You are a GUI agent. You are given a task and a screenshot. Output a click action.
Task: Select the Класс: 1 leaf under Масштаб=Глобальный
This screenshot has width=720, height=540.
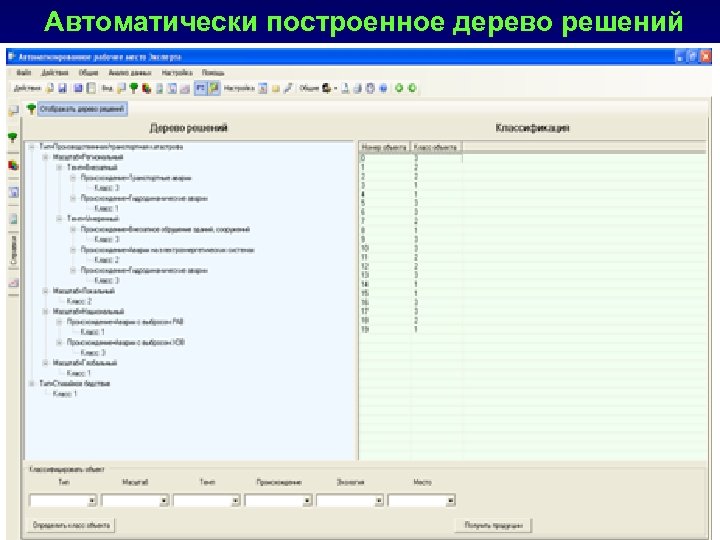pyautogui.click(x=79, y=373)
